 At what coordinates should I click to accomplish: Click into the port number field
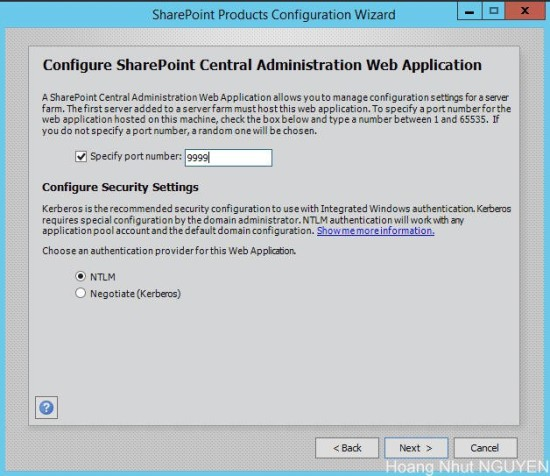[228, 157]
